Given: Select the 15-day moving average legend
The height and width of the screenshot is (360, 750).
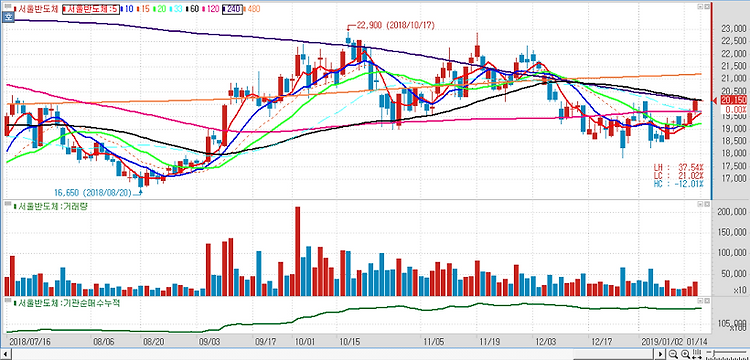Looking at the screenshot, I should (143, 9).
